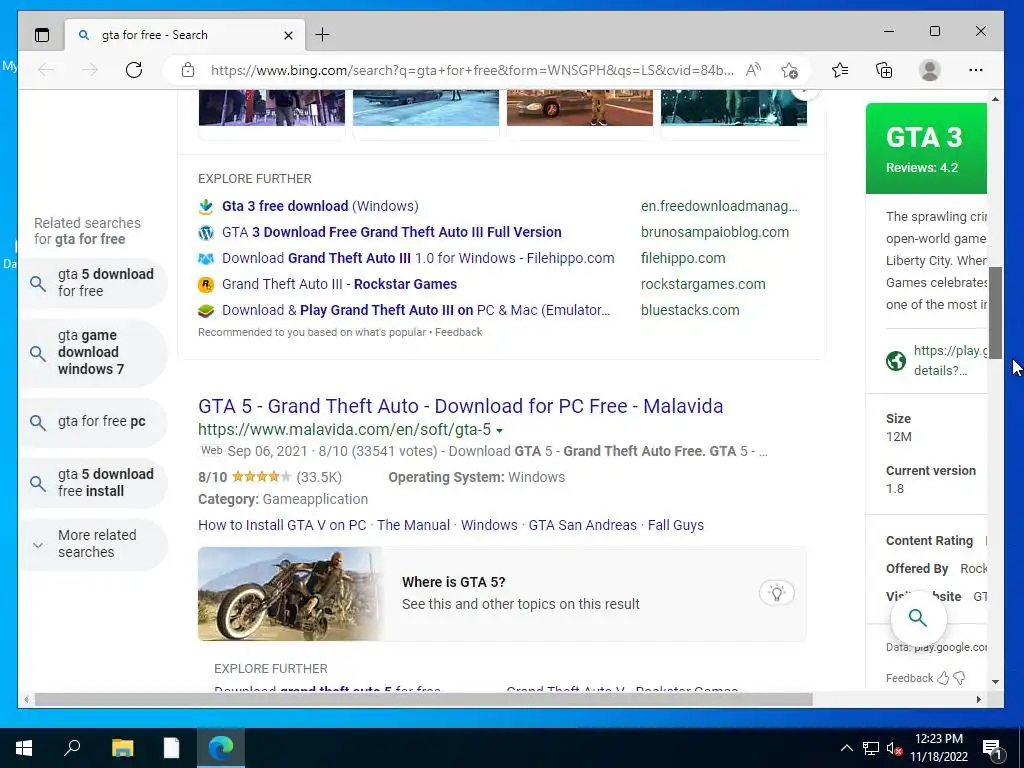The image size is (1024, 768).
Task: Click bluestacks.com domain text
Action: [690, 311]
